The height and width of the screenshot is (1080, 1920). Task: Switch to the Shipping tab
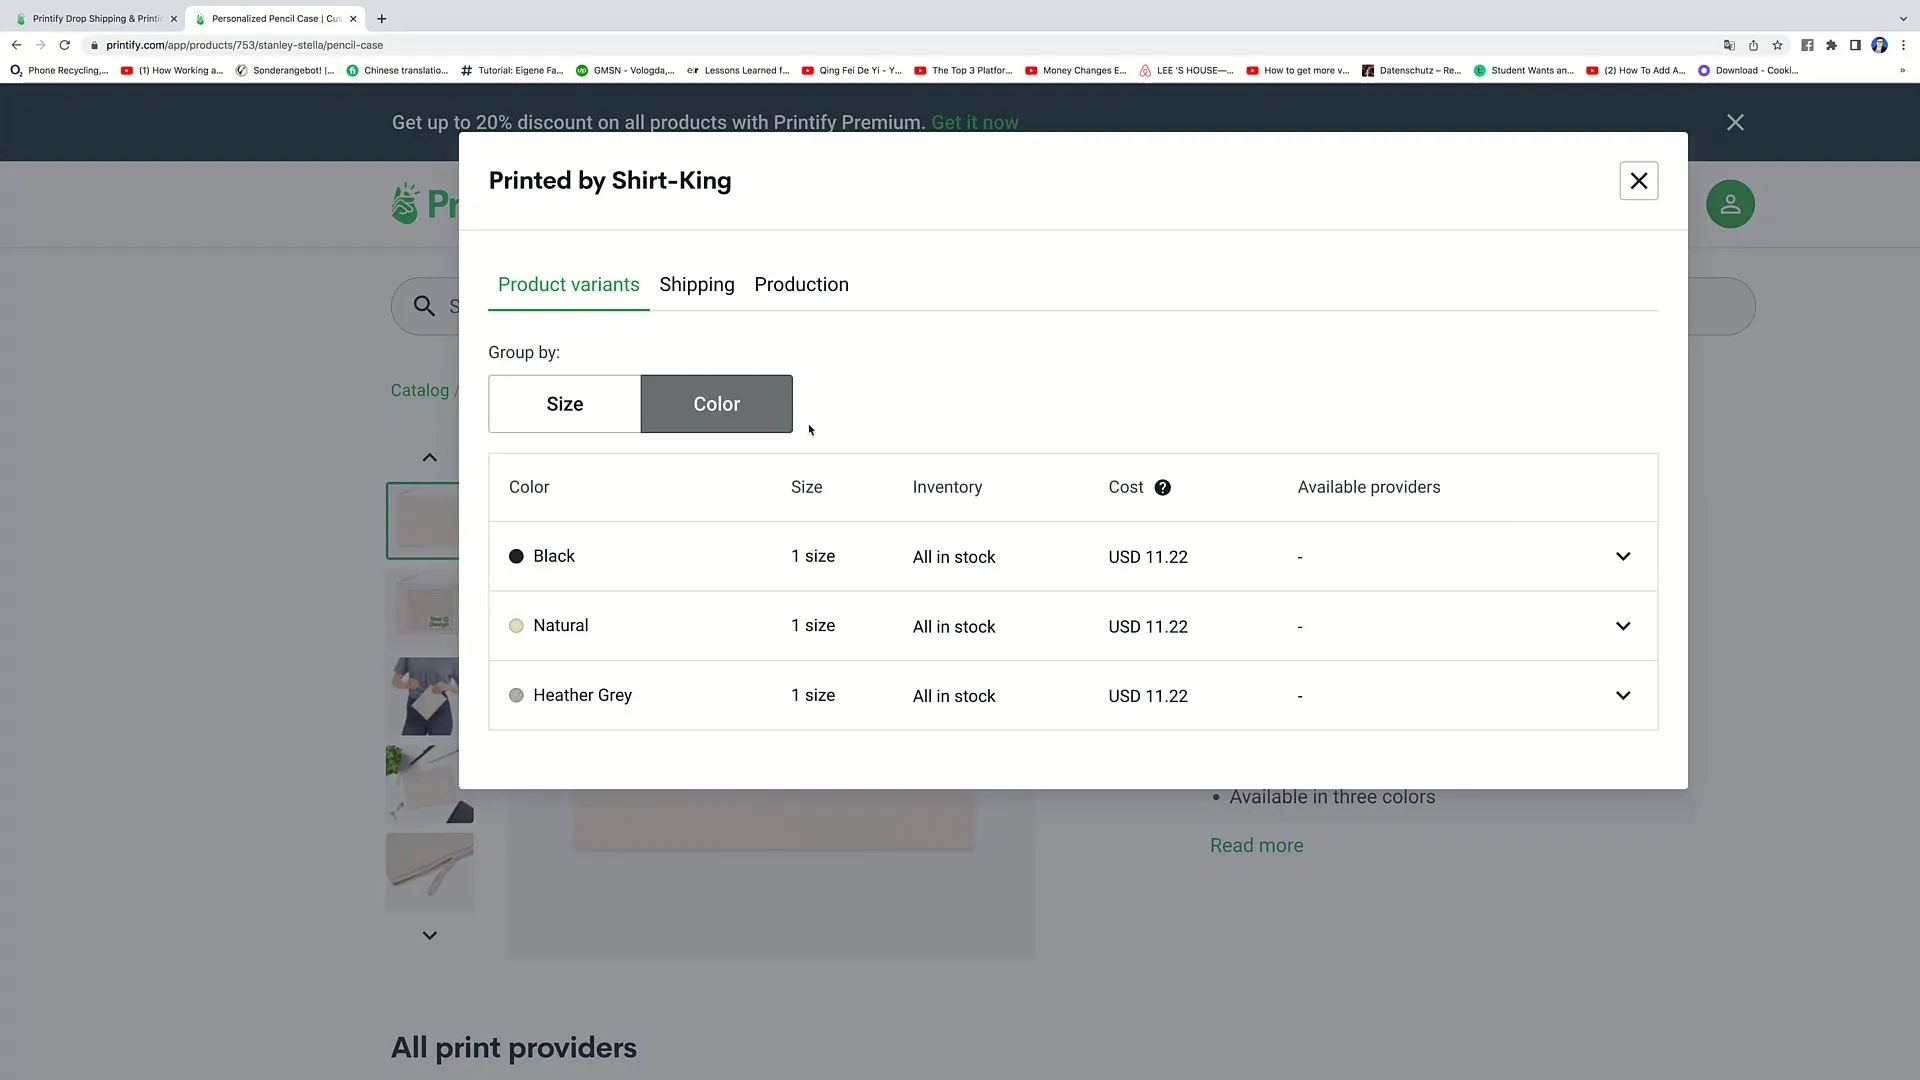point(697,285)
